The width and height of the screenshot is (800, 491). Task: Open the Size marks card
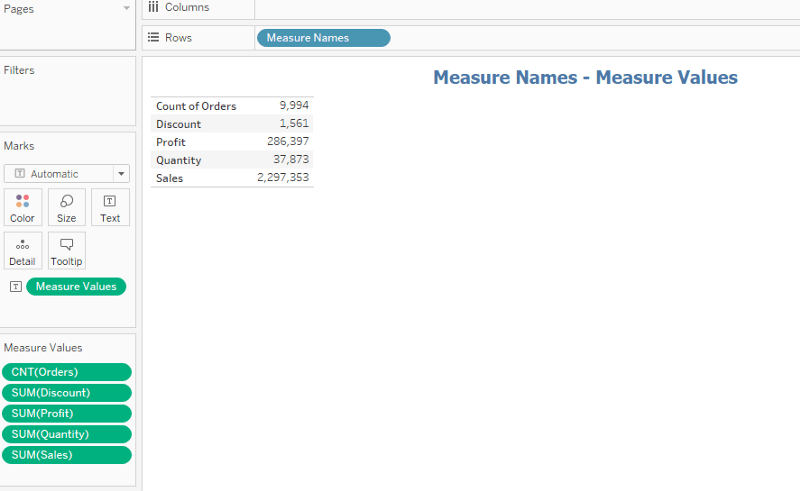(x=66, y=207)
